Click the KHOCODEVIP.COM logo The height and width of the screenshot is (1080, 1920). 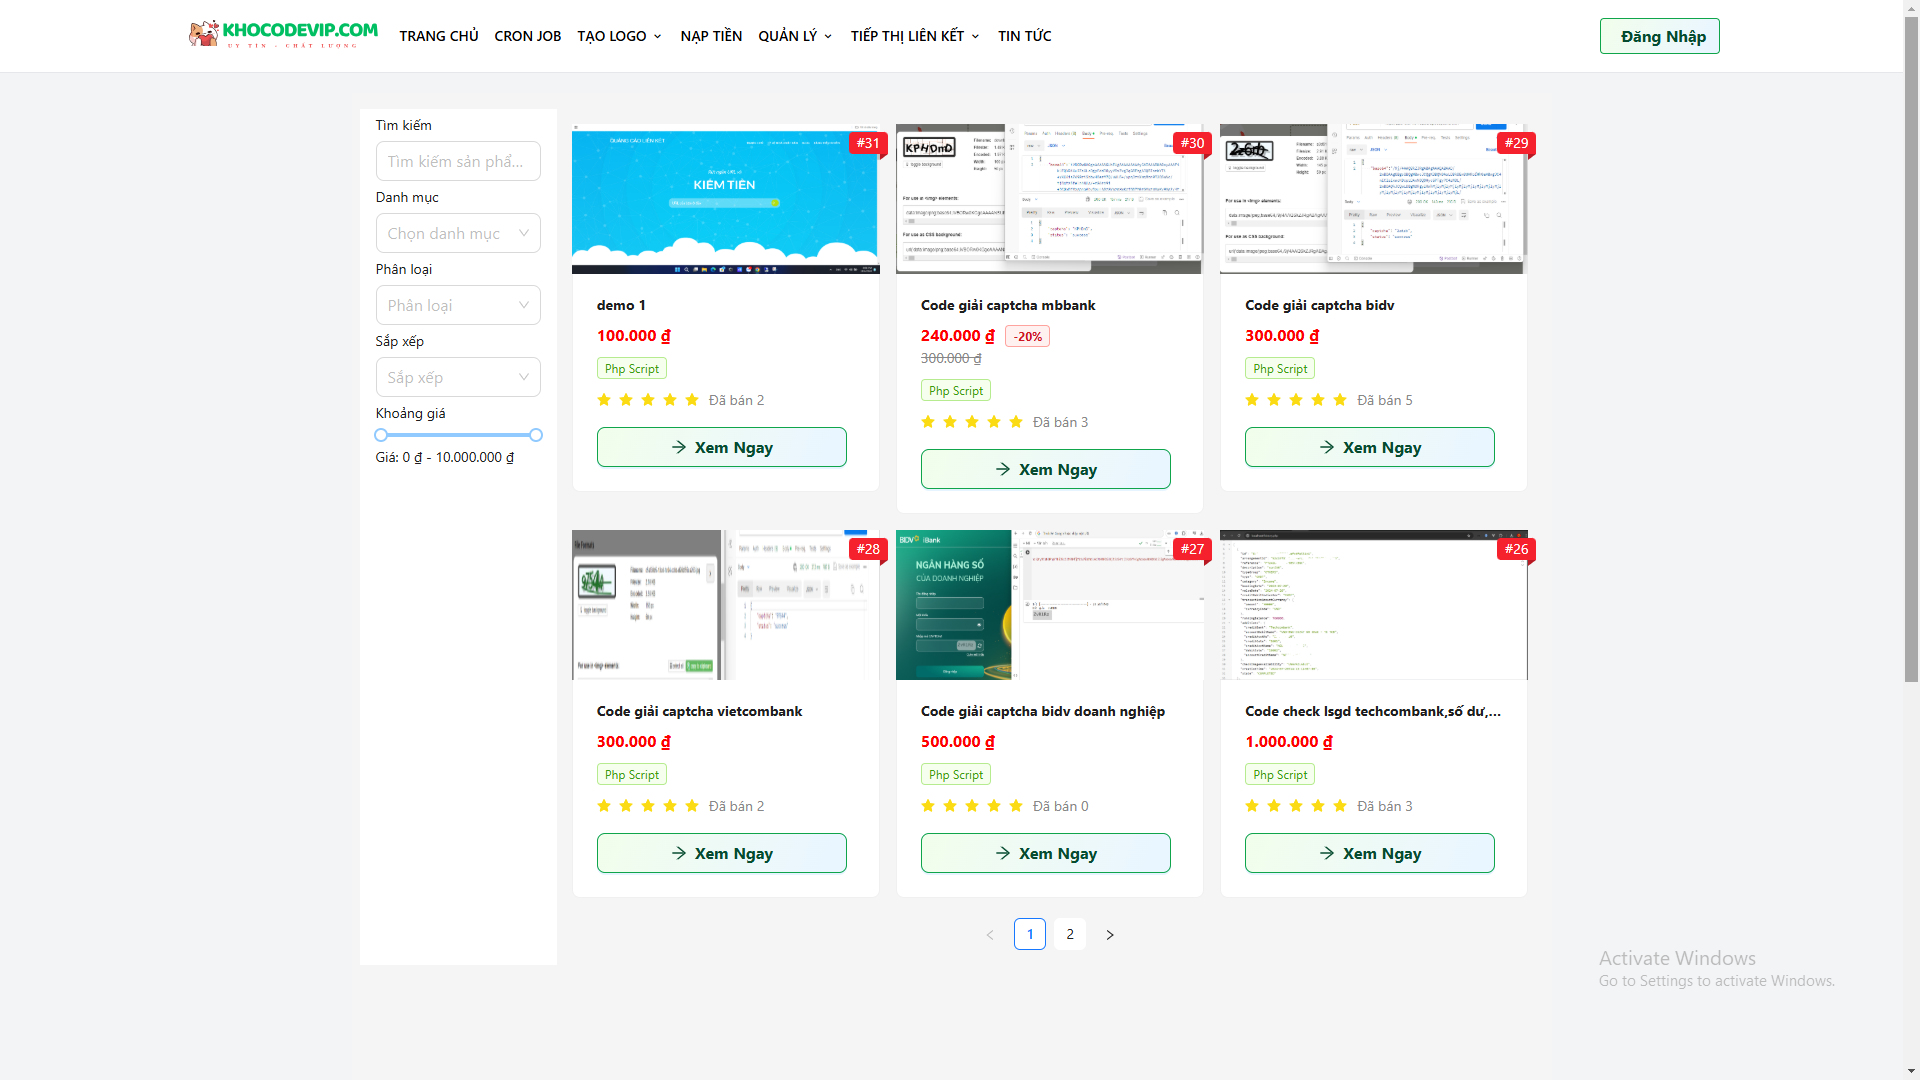point(283,35)
